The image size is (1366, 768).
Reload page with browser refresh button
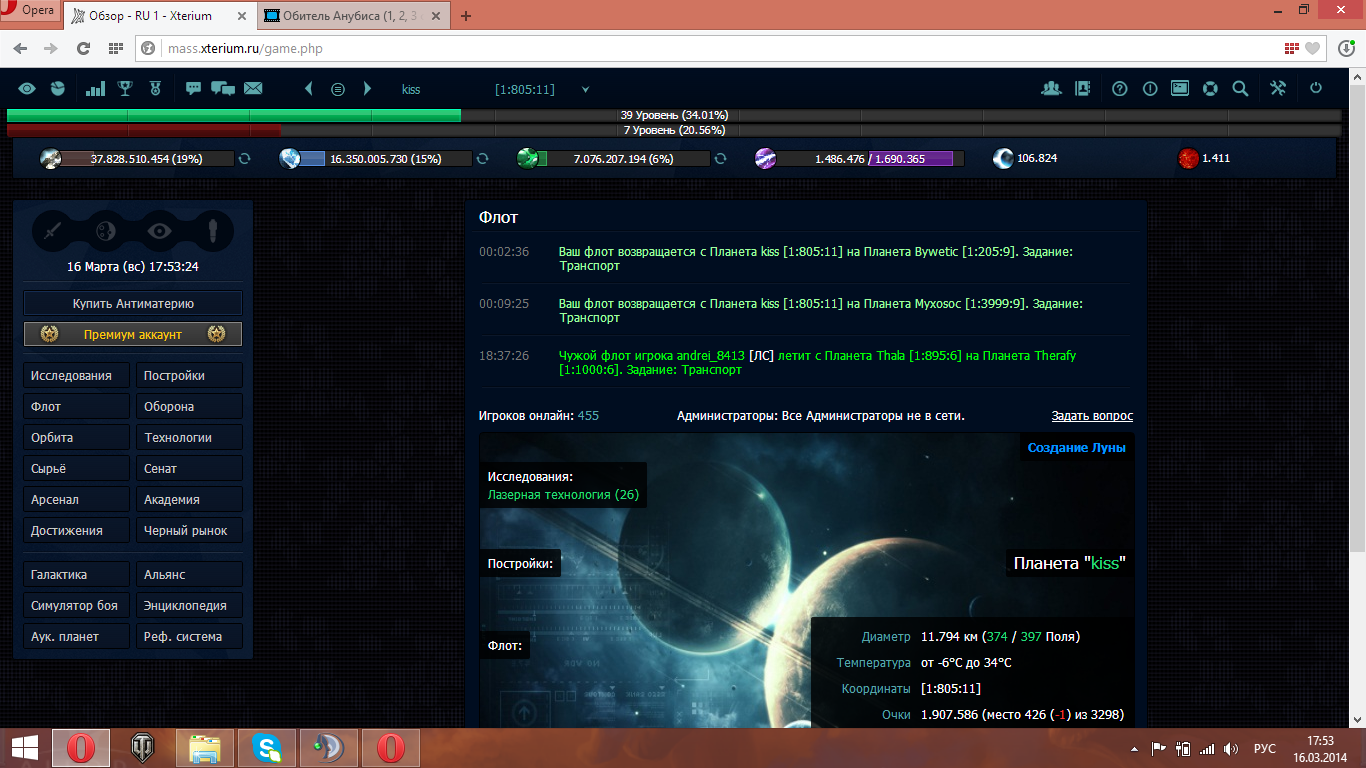point(83,48)
